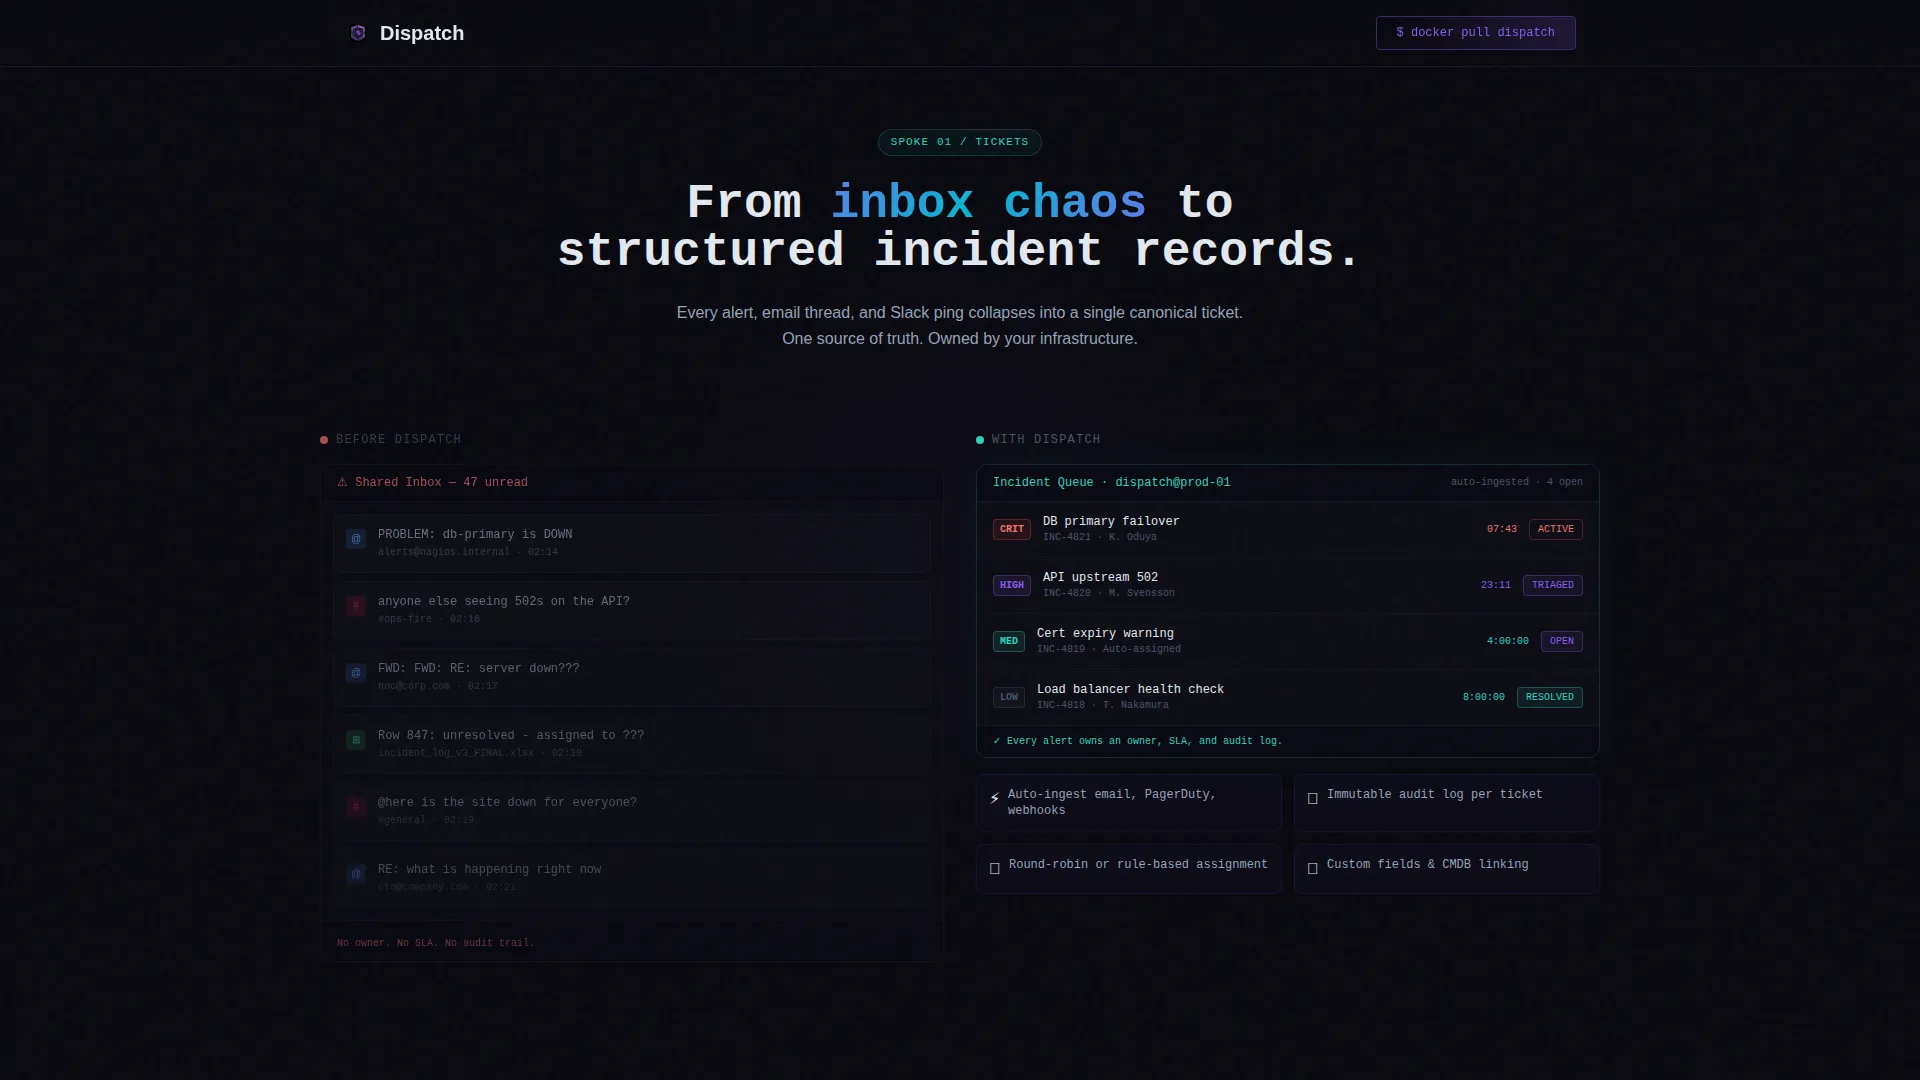Select the Custom fields & CMDB linking card

1446,869
